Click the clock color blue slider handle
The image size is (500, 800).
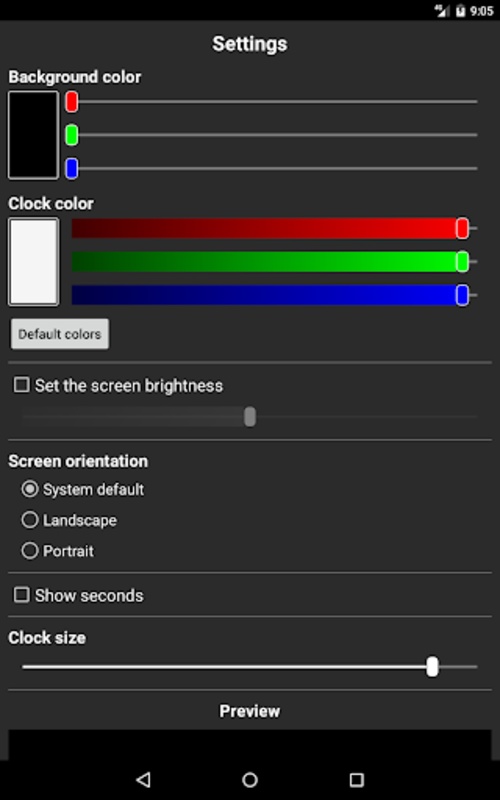click(462, 295)
